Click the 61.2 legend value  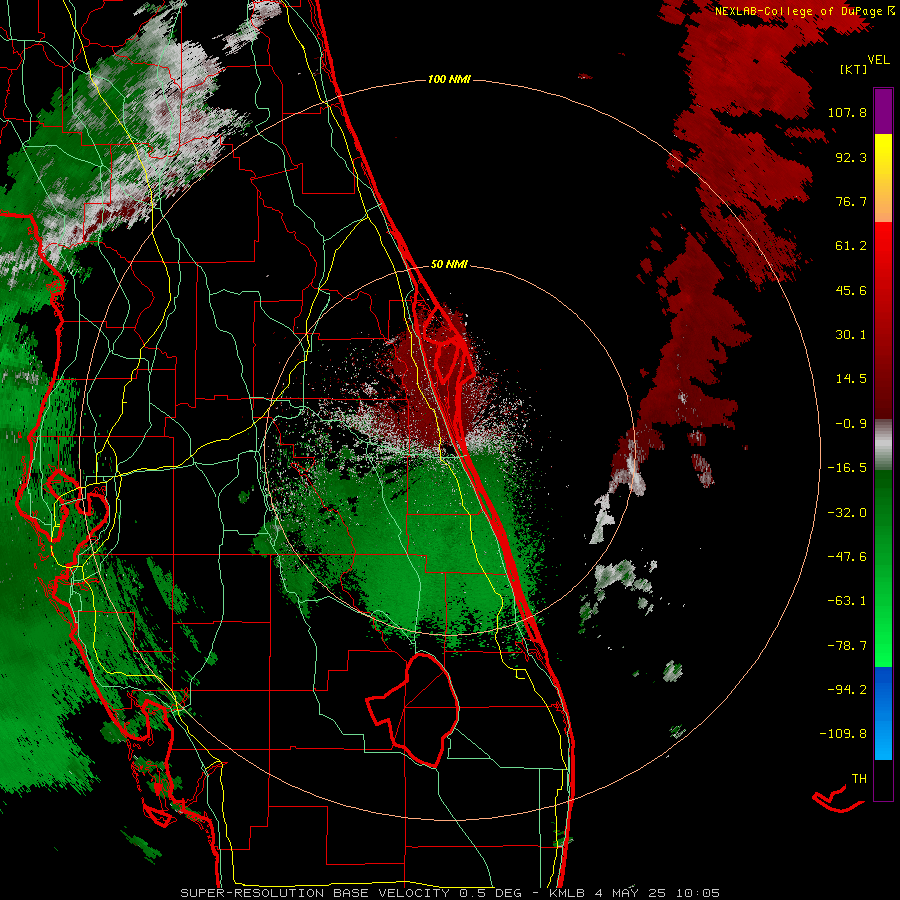(x=851, y=246)
